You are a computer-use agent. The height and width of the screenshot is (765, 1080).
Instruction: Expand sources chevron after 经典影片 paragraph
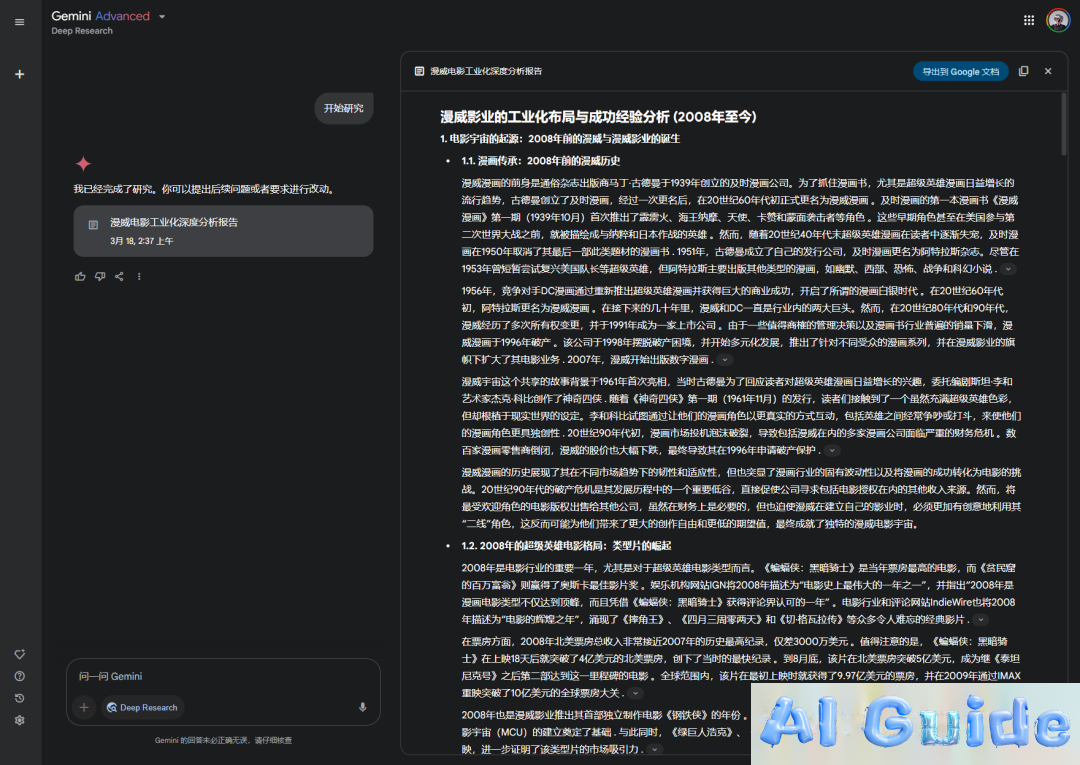click(981, 620)
